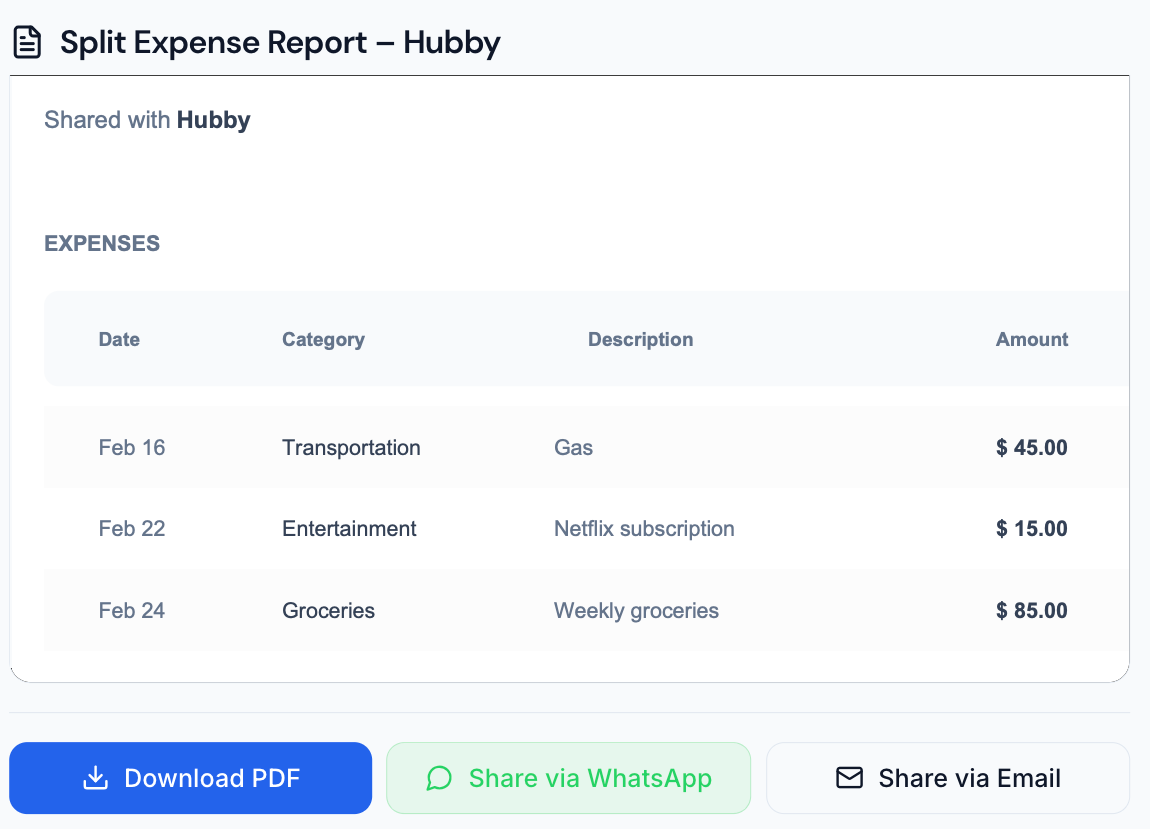The width and height of the screenshot is (1150, 829).
Task: Click the EXPENSES section heading
Action: click(x=101, y=243)
